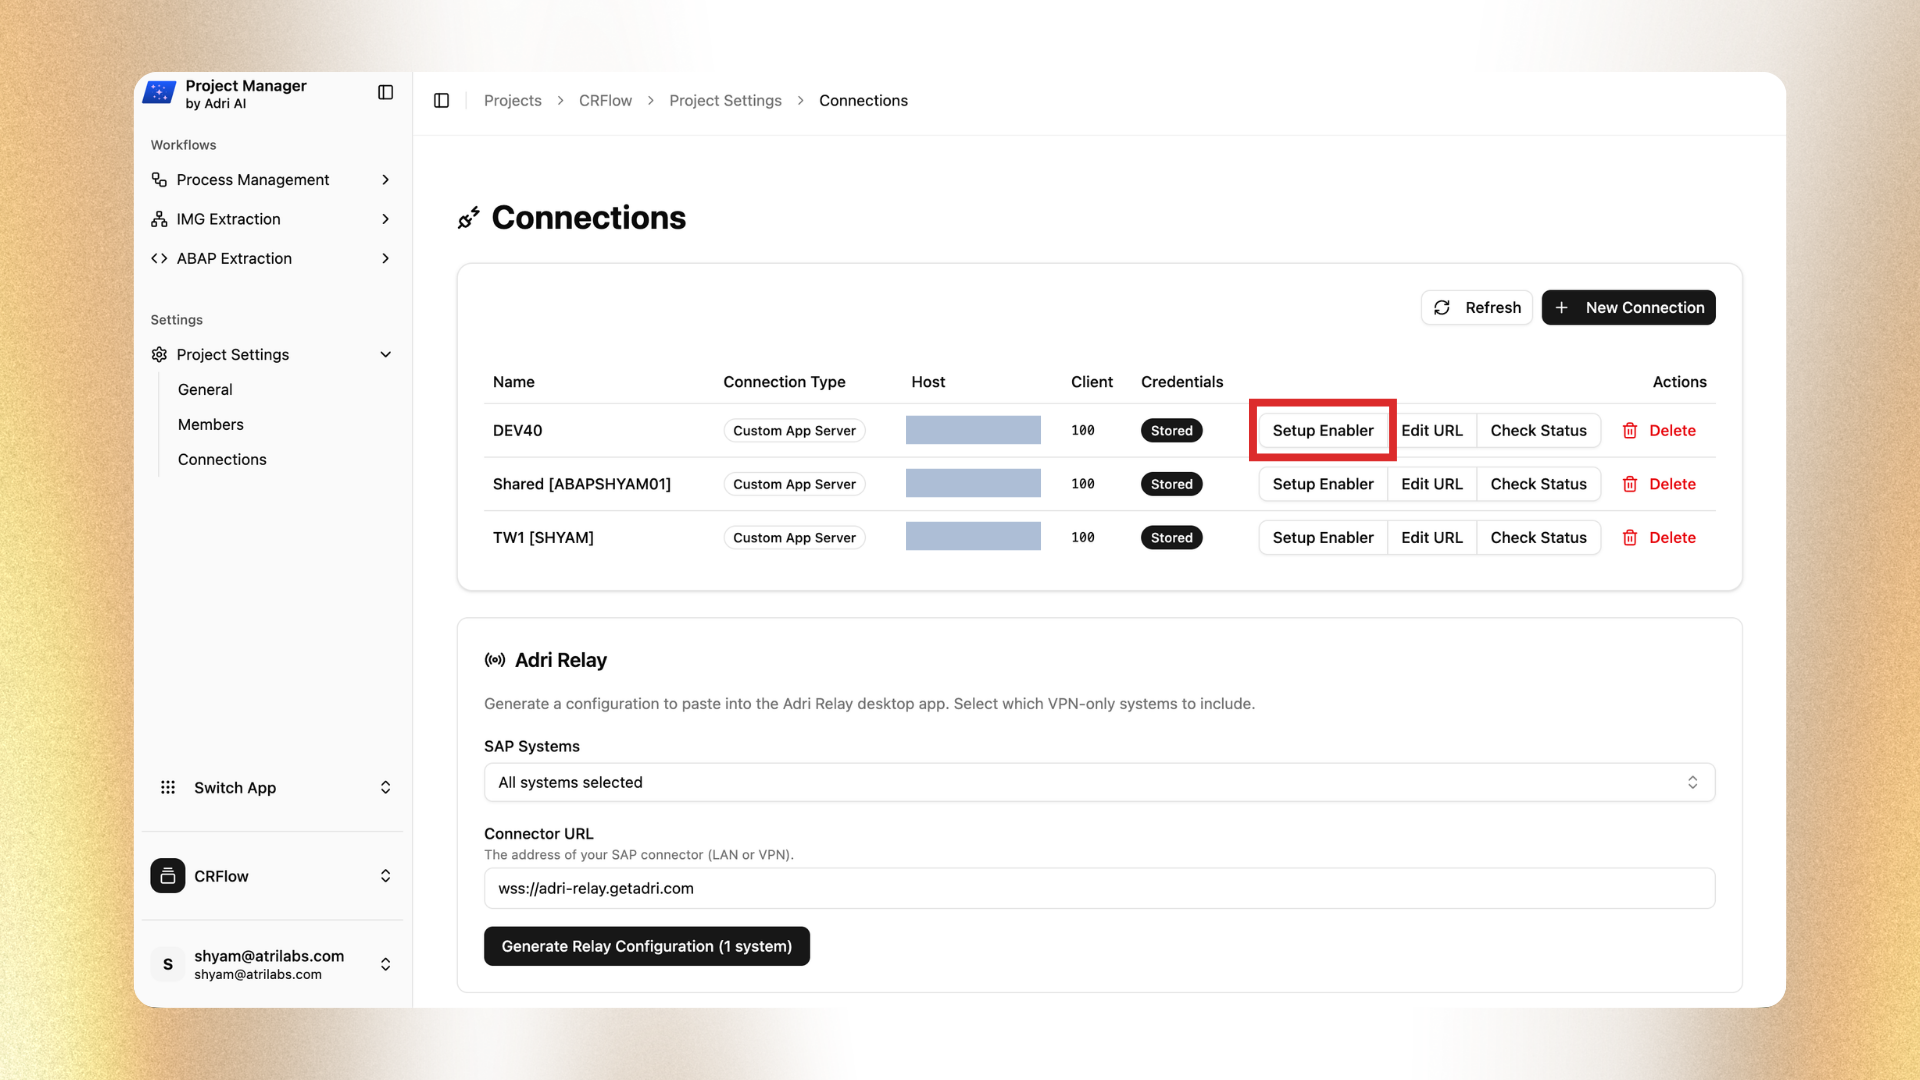The height and width of the screenshot is (1080, 1920).
Task: Click the Switch App grid icon
Action: point(168,787)
